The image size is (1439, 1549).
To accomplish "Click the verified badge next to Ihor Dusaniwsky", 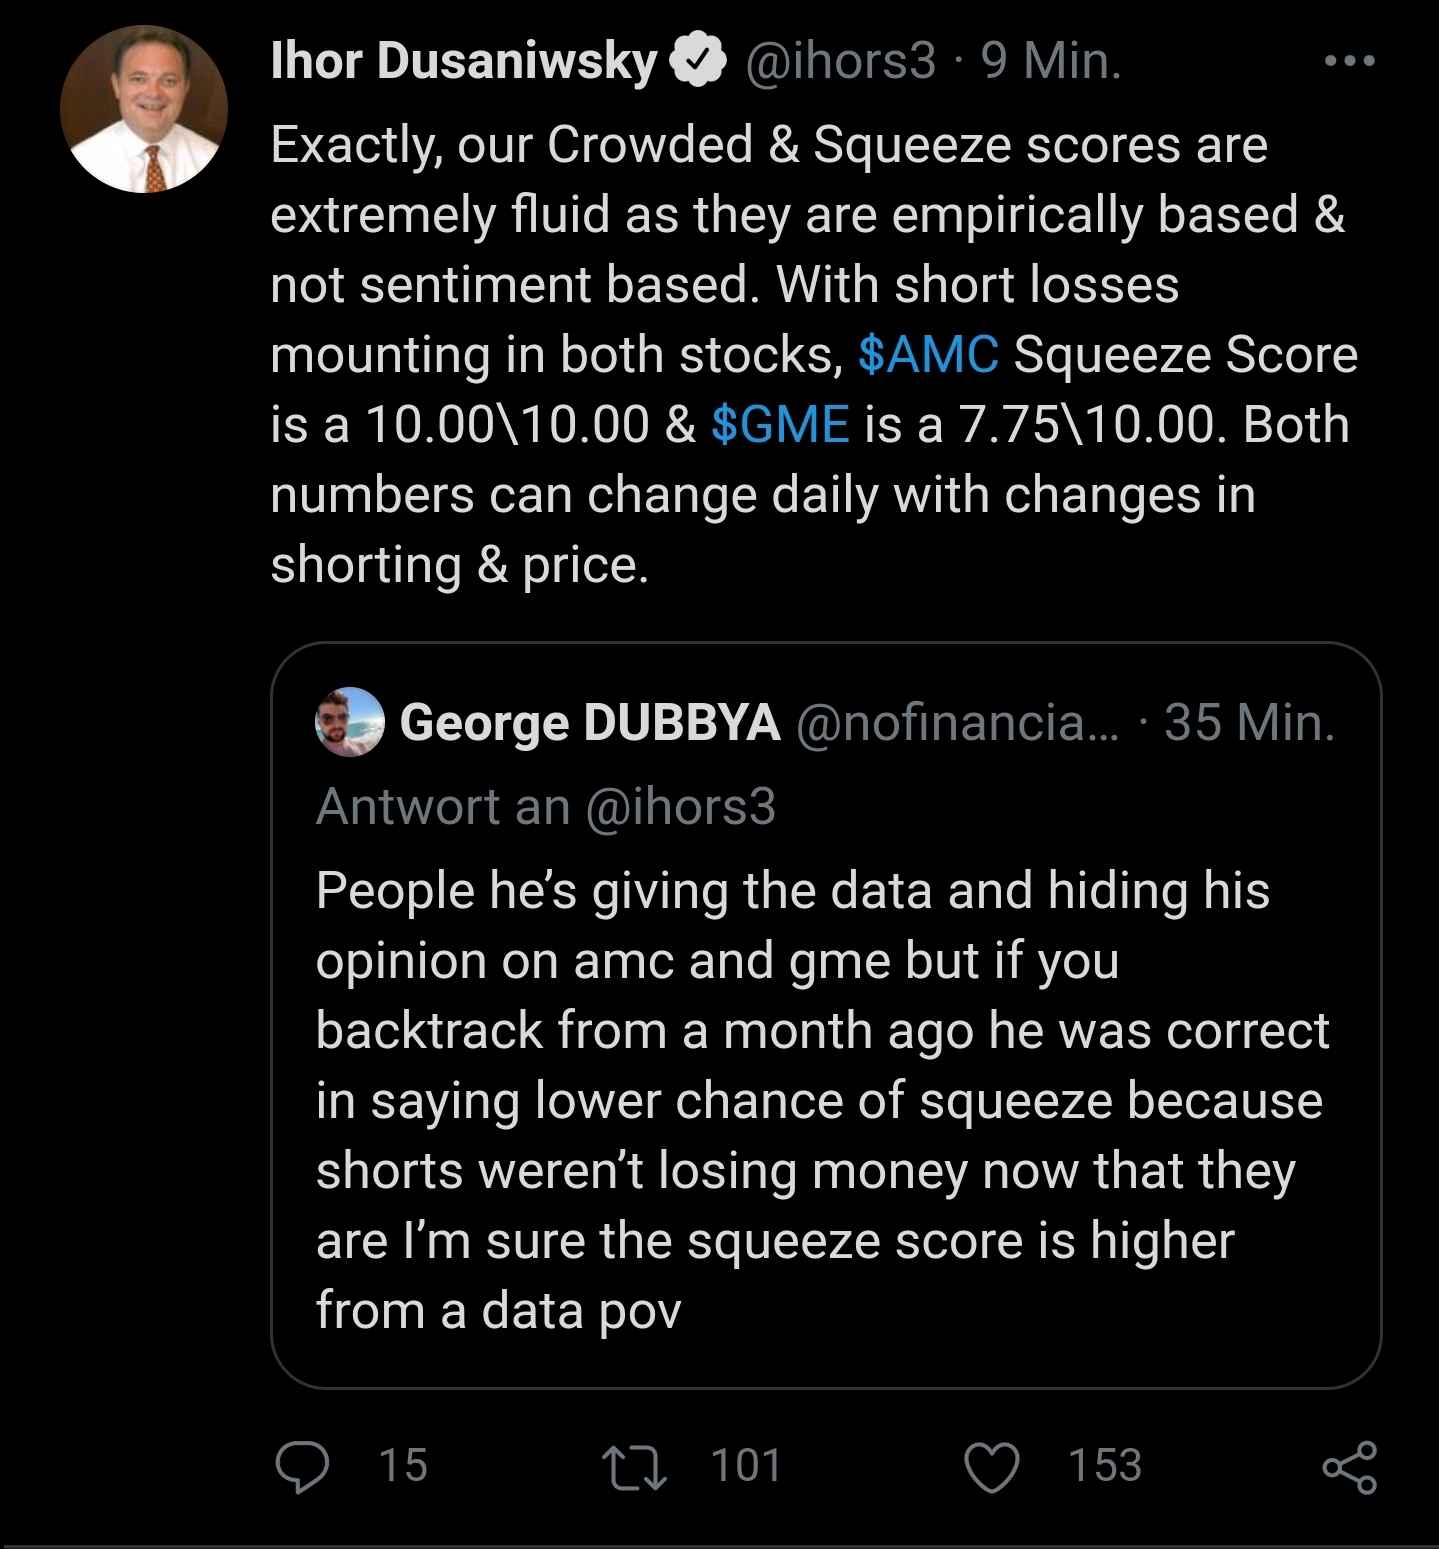I will pos(702,62).
